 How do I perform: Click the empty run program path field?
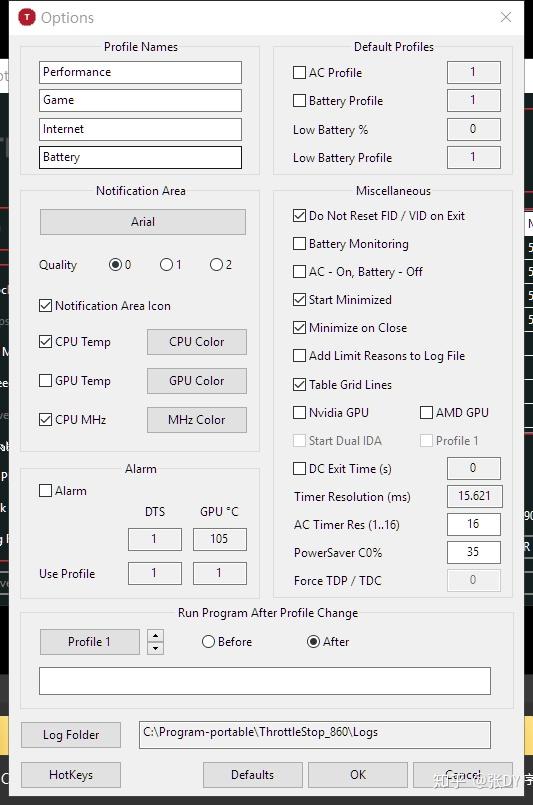click(264, 681)
